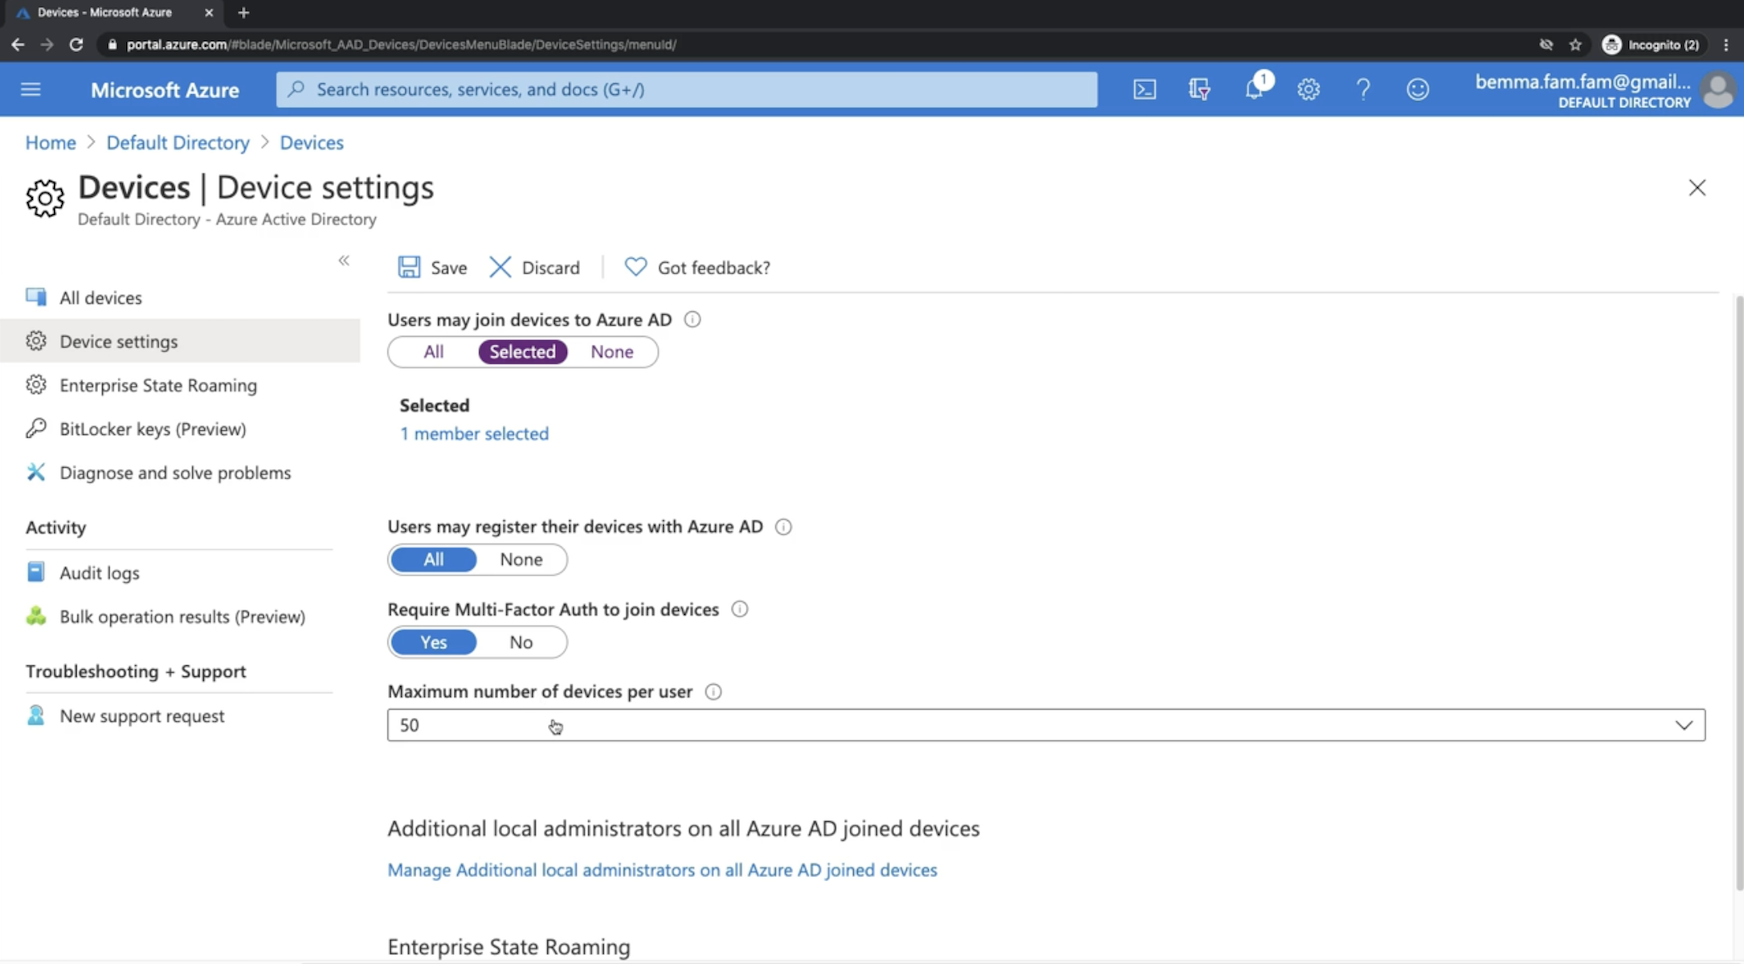This screenshot has width=1744, height=964.
Task: Click the Discard X icon
Action: 500,267
